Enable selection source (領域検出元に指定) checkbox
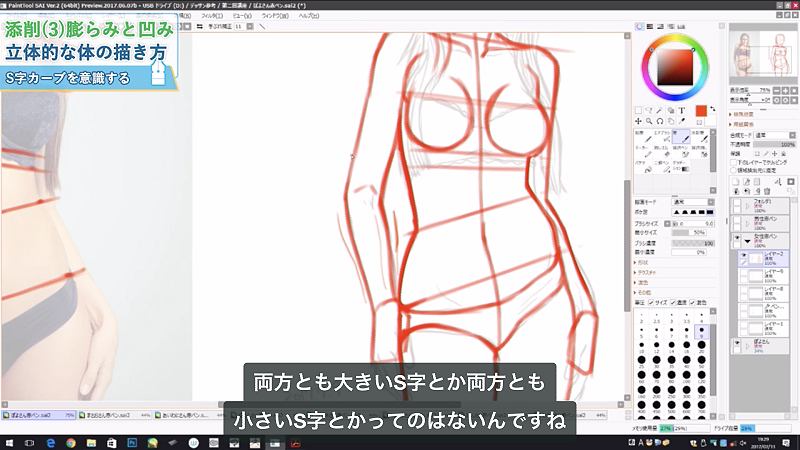The height and width of the screenshot is (450, 800). (x=734, y=170)
